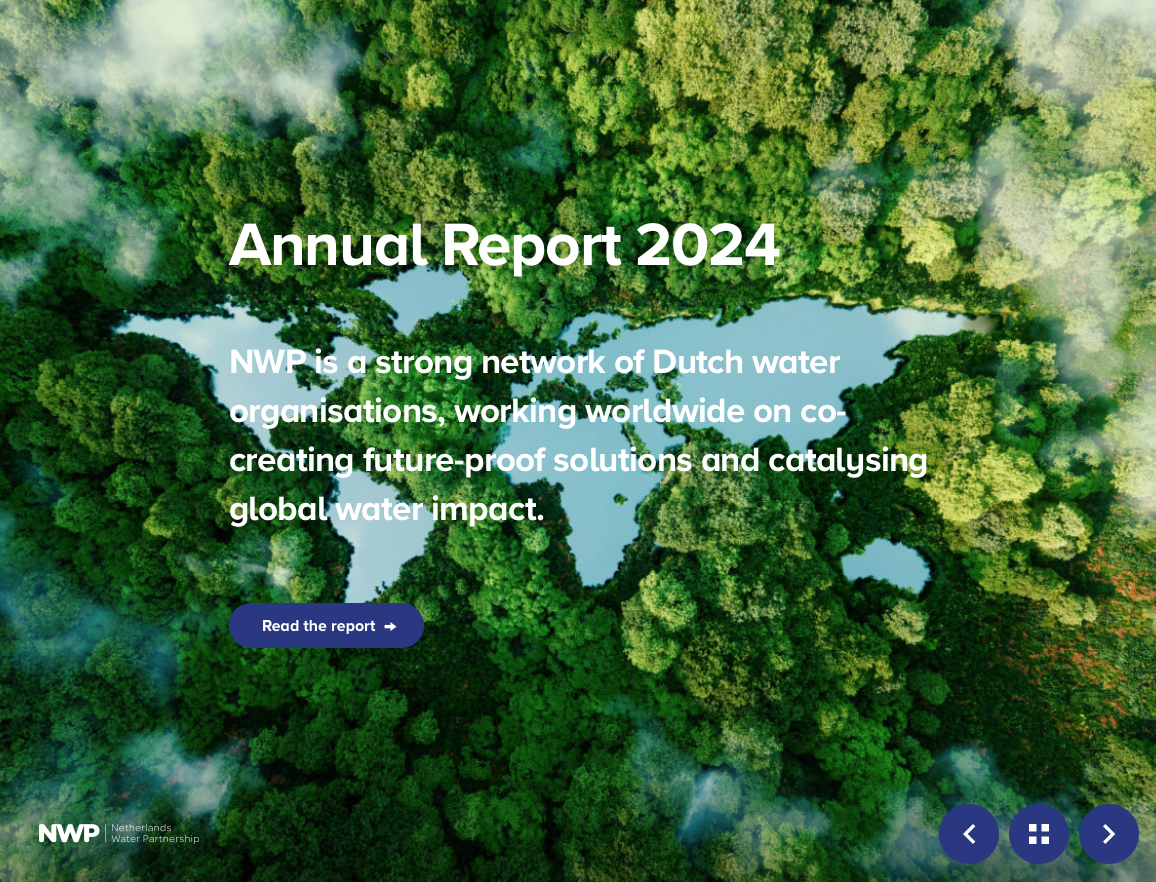Click the Read the report button
Viewport: 1156px width, 882px height.
tap(326, 625)
